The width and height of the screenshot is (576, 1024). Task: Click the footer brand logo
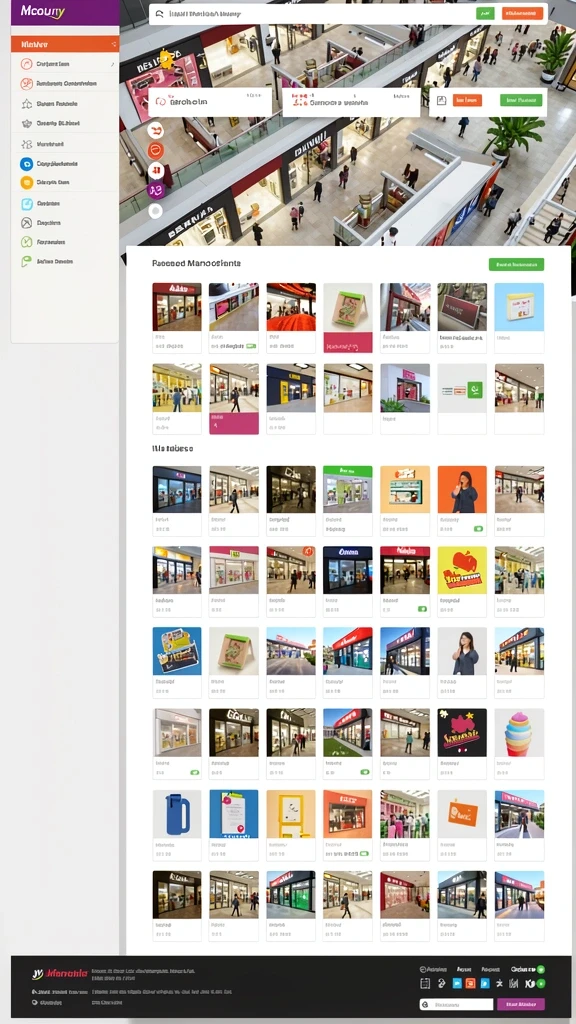click(x=59, y=974)
